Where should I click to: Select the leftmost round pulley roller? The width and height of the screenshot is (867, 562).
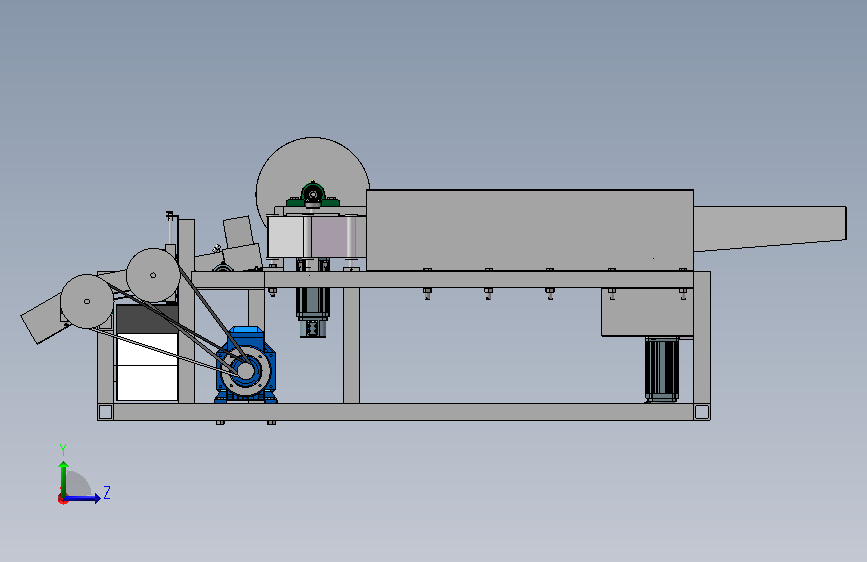point(87,301)
